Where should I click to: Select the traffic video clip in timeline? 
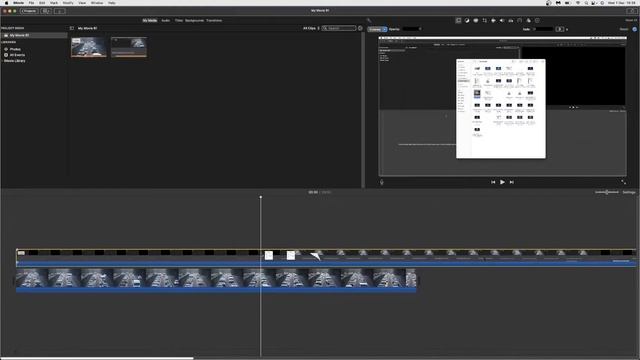(x=216, y=280)
